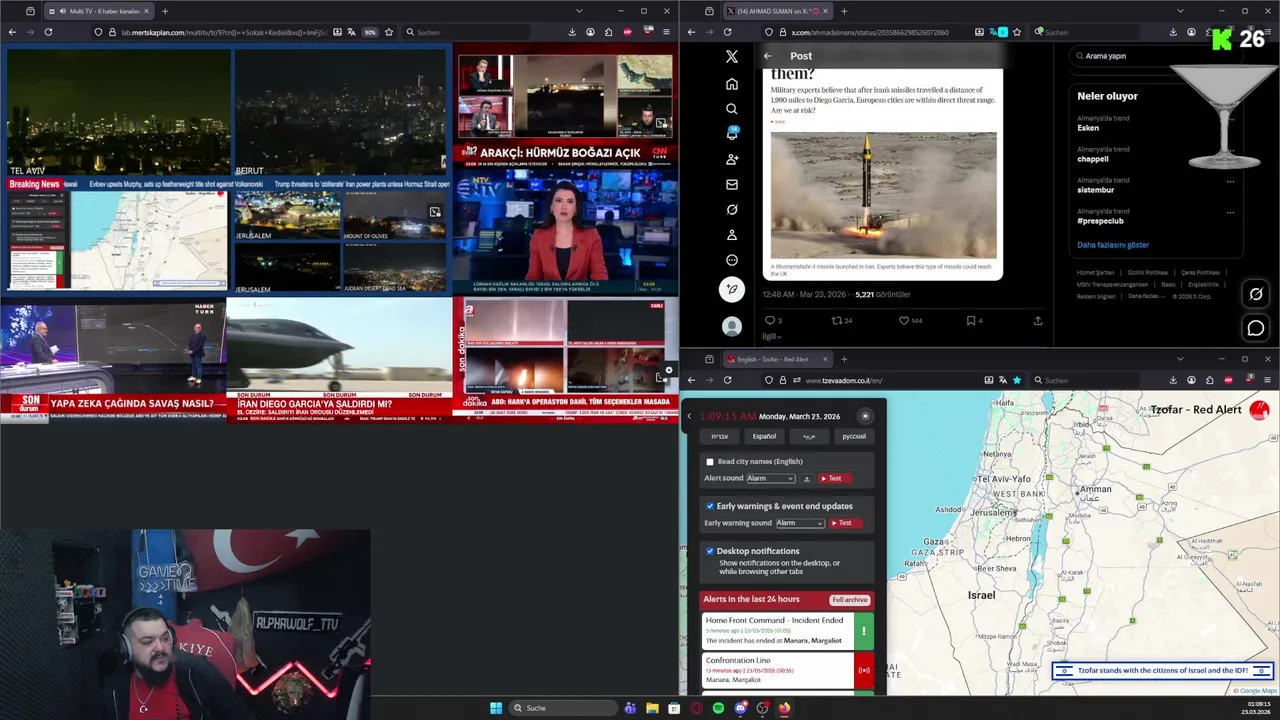The width and height of the screenshot is (1280, 720).
Task: Bookmark the Multi TV page with star icon
Action: [x=389, y=32]
